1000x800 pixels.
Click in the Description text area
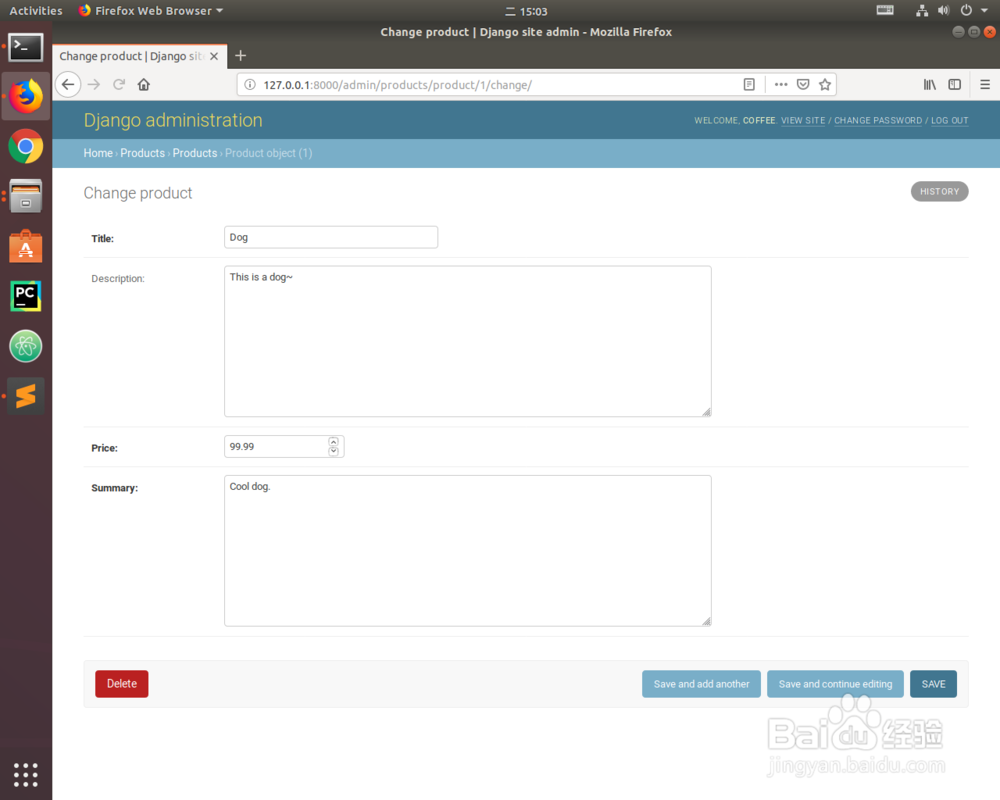467,341
